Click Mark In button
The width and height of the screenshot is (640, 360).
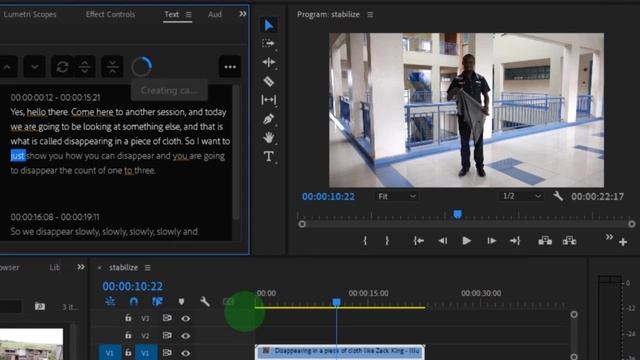coord(365,241)
